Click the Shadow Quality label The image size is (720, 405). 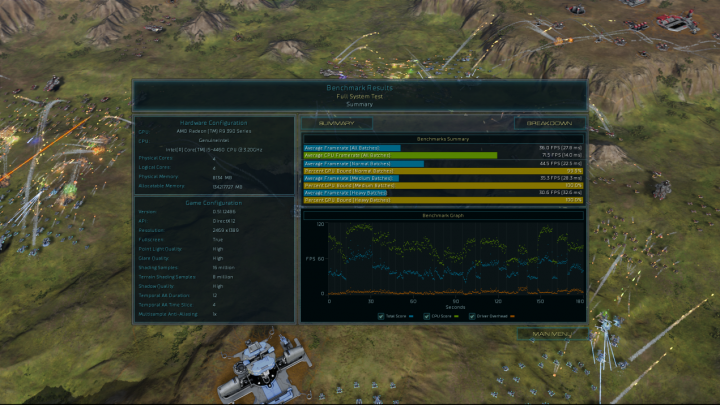pyautogui.click(x=156, y=286)
